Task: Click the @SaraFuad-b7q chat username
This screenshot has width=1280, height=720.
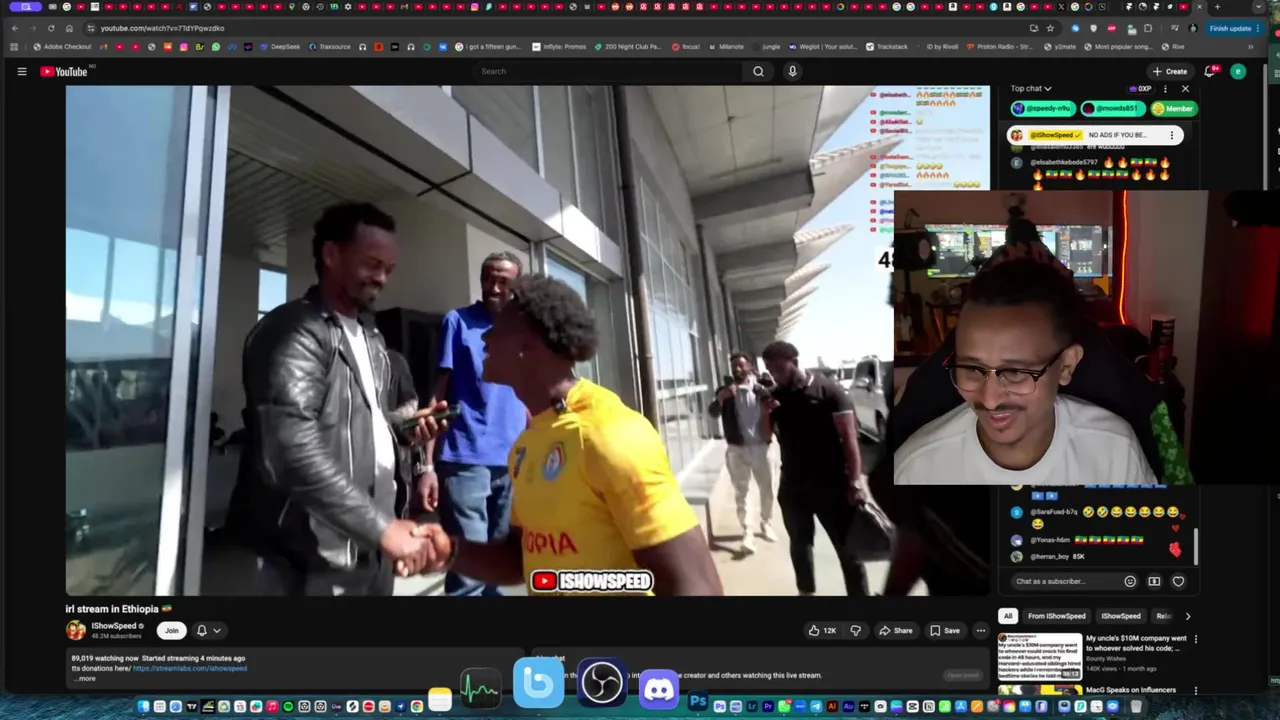Action: click(1053, 512)
